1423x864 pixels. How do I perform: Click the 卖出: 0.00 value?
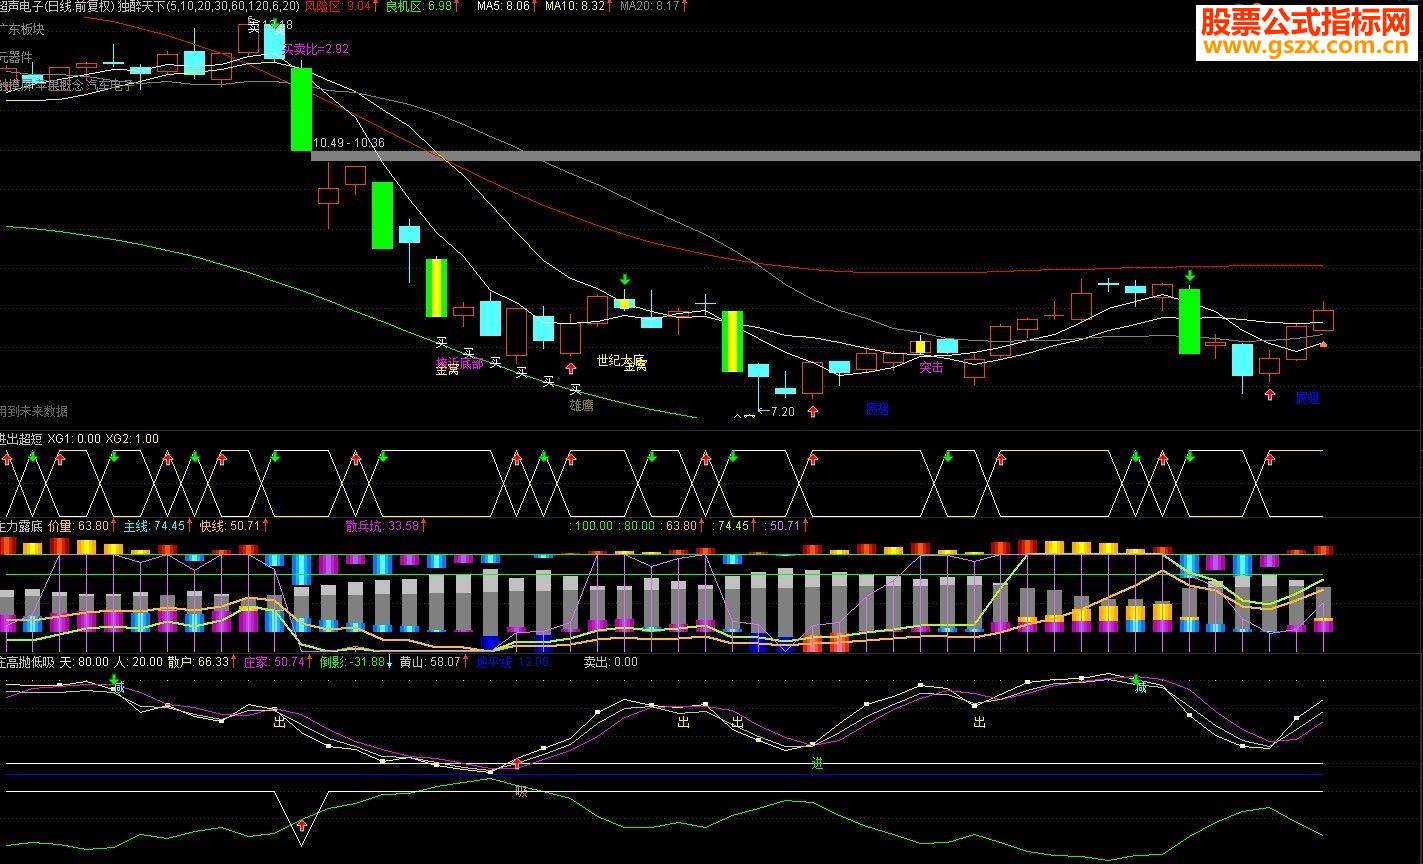(x=610, y=662)
